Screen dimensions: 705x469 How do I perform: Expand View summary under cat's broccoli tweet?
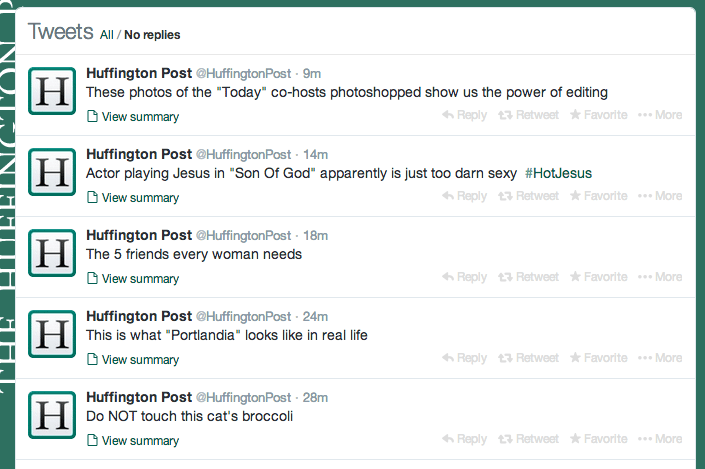point(133,441)
